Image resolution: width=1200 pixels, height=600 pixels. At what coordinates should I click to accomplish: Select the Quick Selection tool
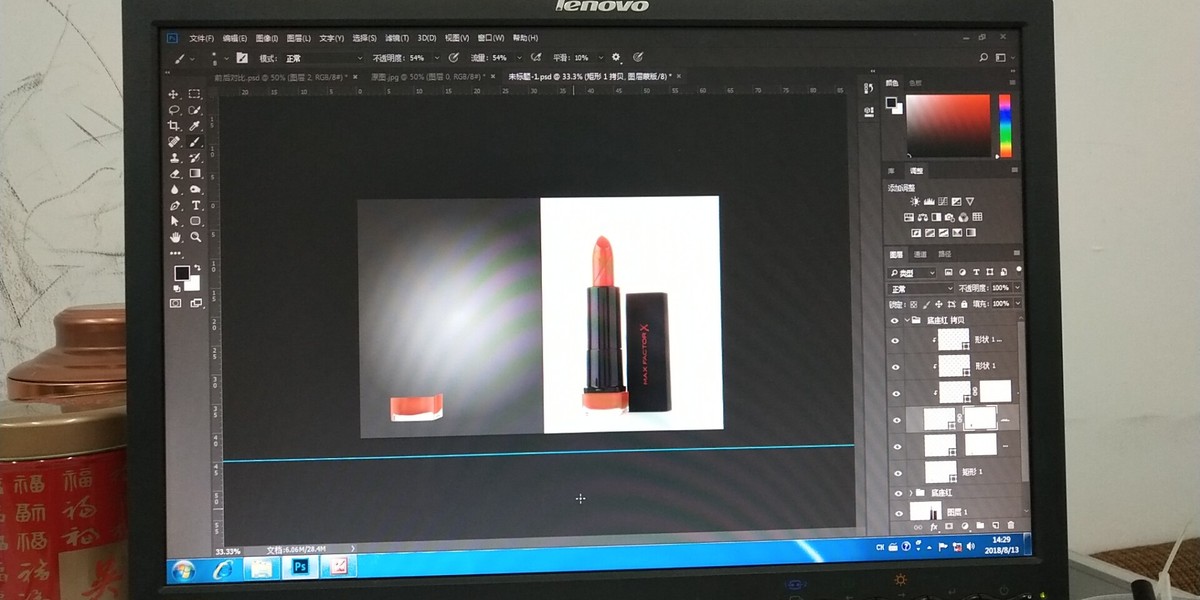click(x=195, y=110)
